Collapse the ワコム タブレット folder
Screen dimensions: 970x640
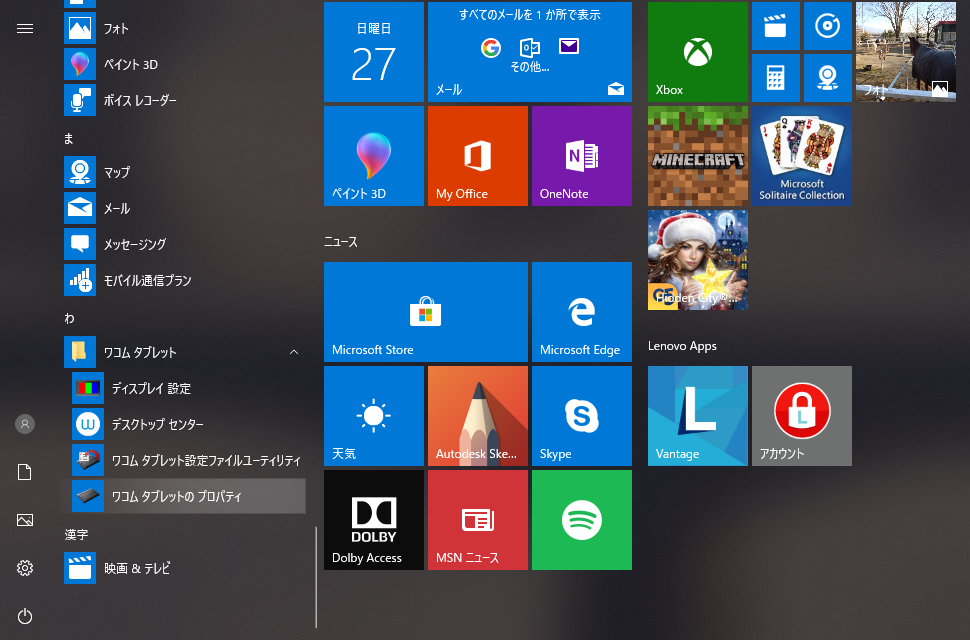pos(184,352)
